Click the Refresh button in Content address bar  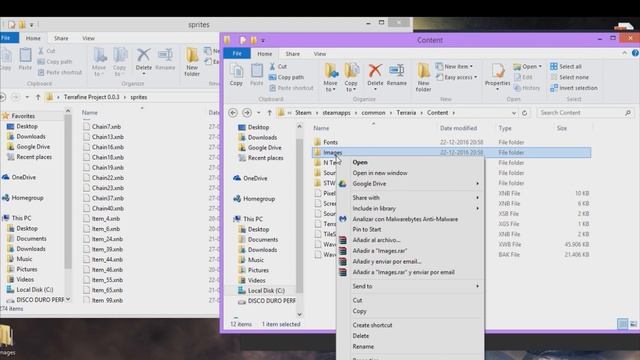click(x=524, y=113)
